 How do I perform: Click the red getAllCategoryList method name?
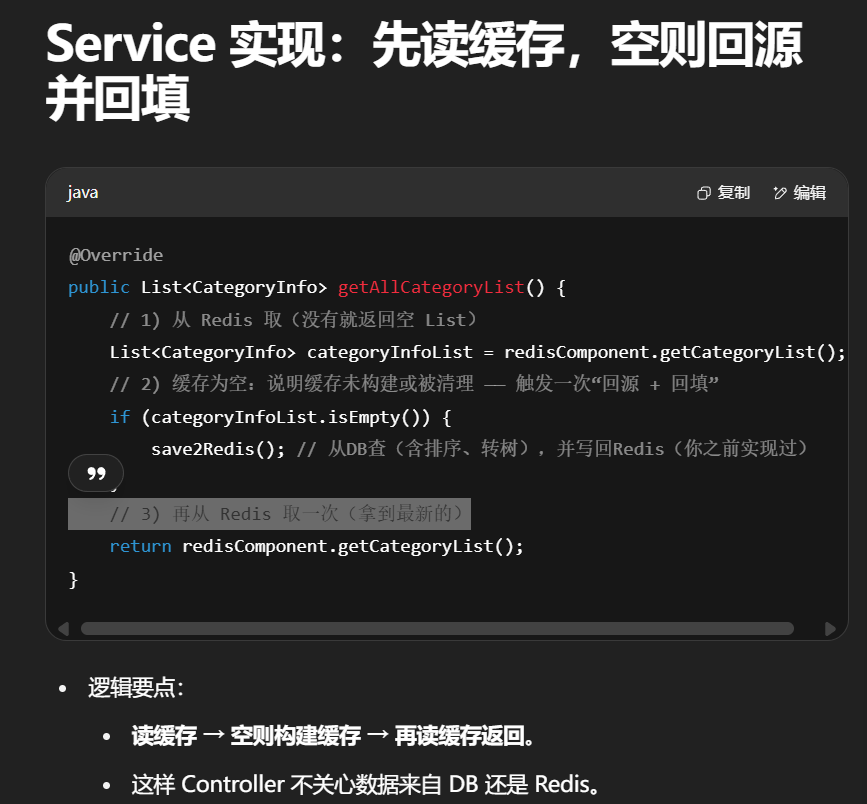pos(431,287)
